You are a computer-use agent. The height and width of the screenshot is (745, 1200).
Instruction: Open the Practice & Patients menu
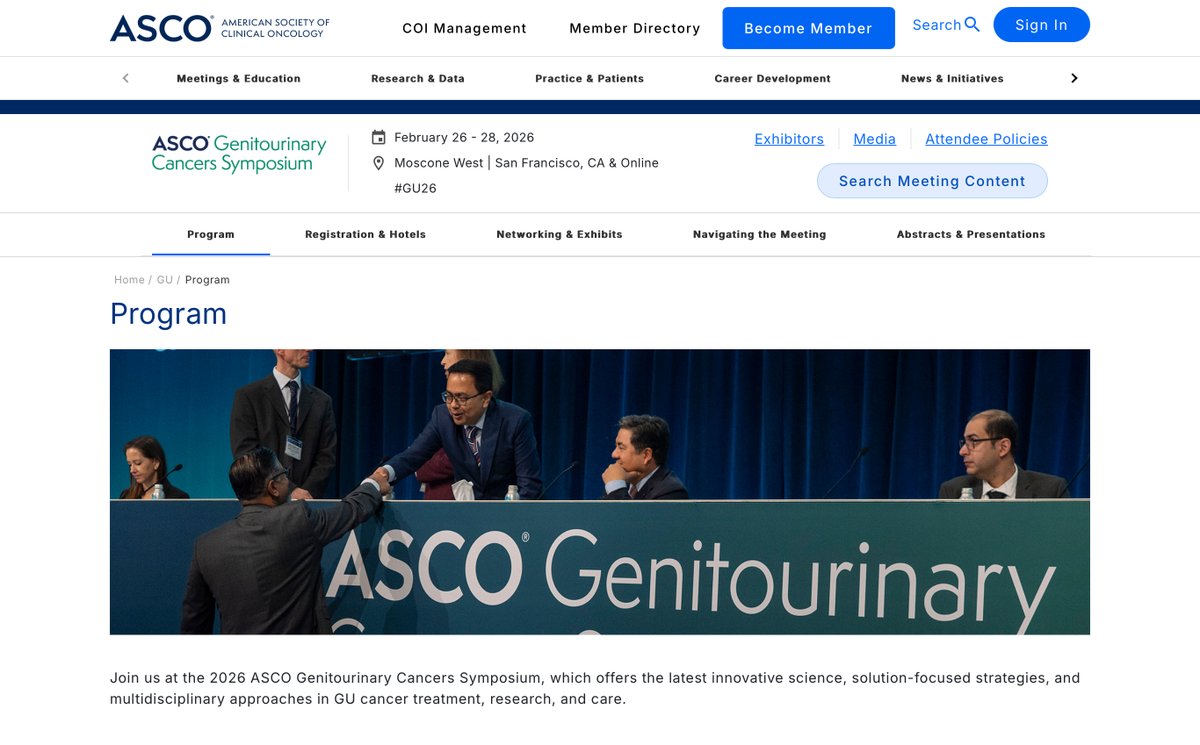point(589,78)
